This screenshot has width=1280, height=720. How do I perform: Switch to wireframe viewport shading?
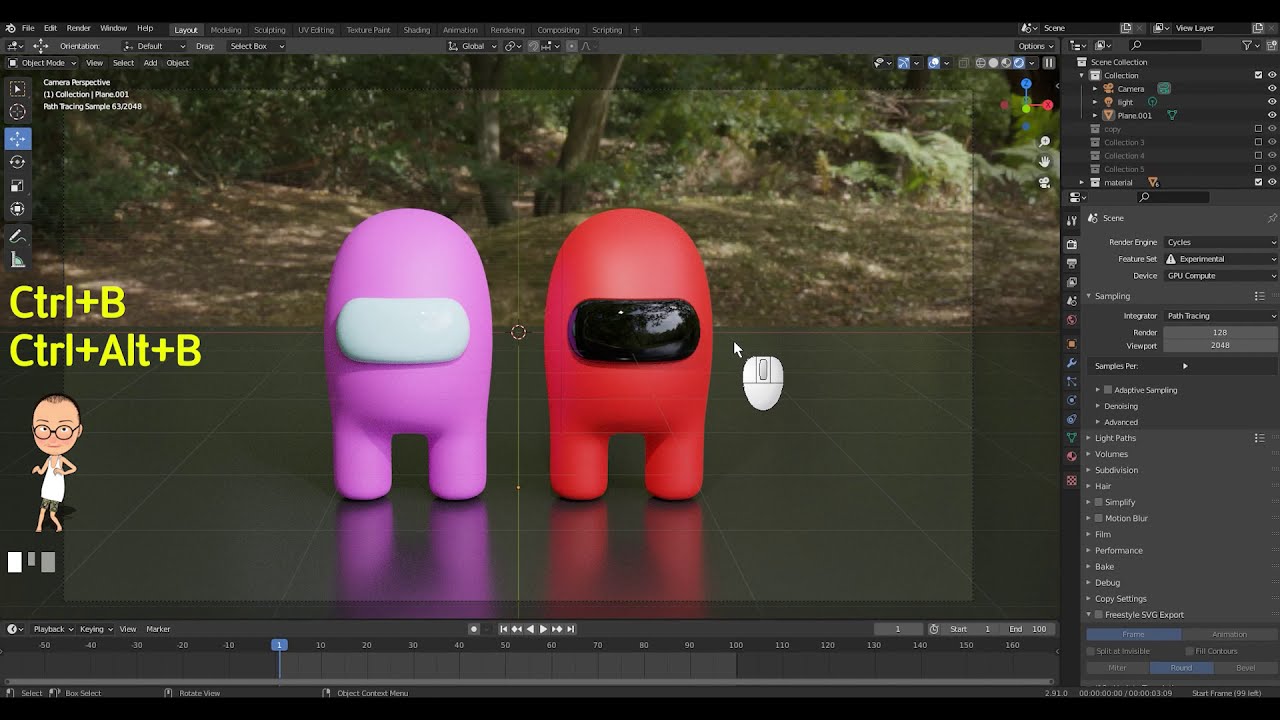980,63
